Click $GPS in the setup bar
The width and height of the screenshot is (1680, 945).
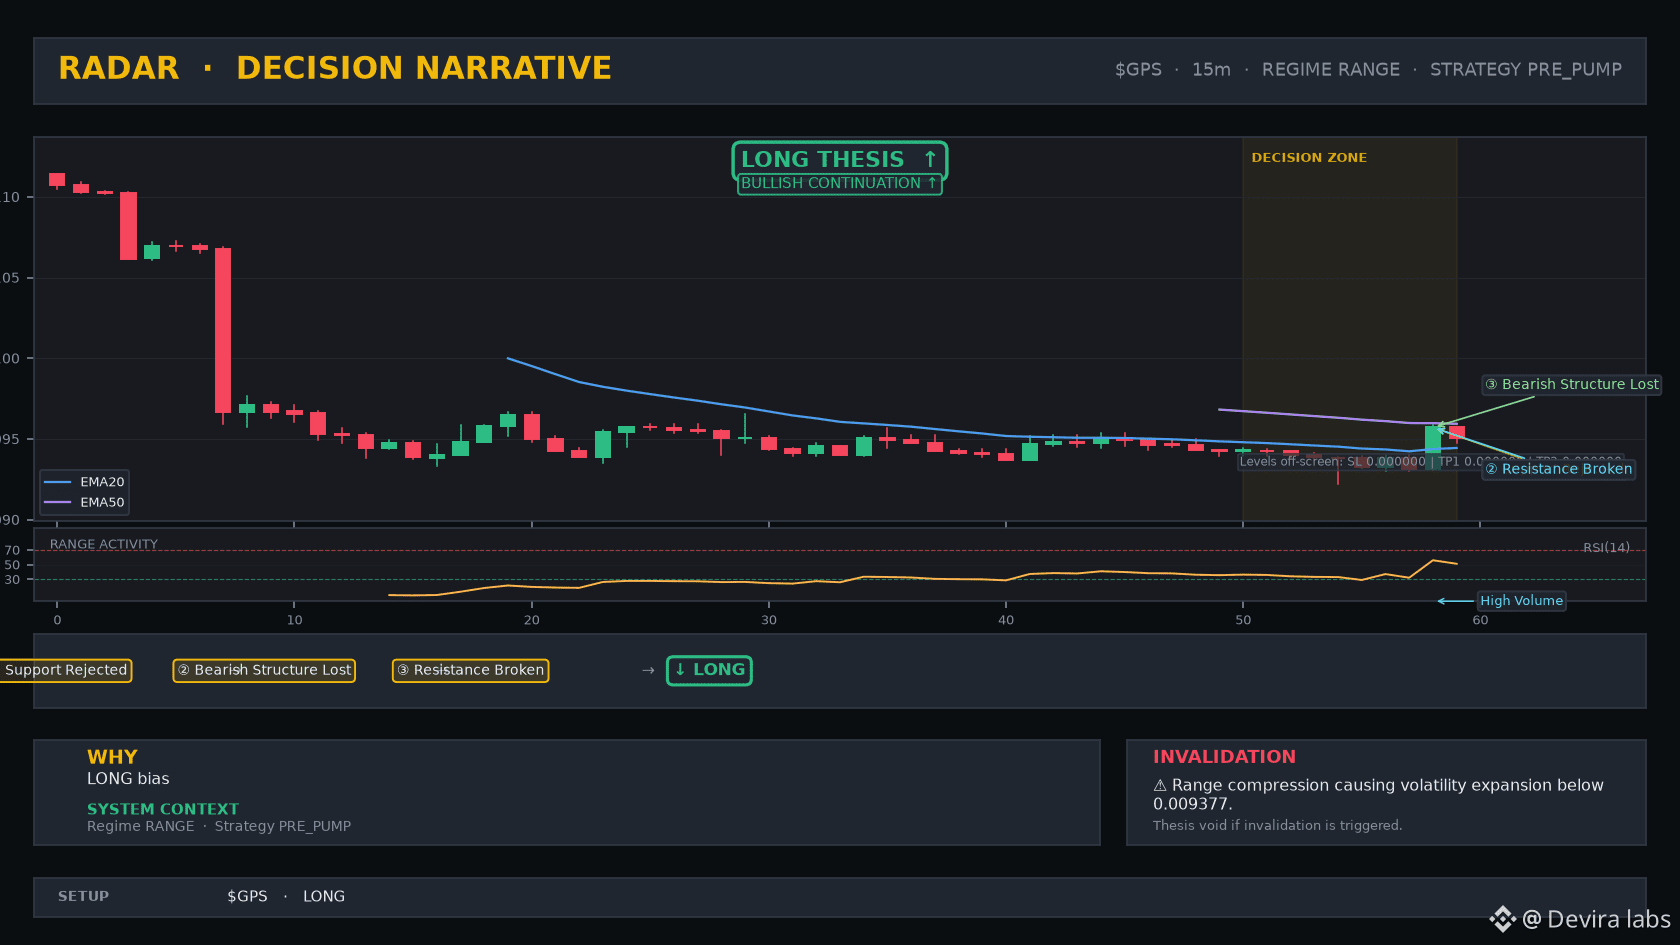[x=247, y=897]
